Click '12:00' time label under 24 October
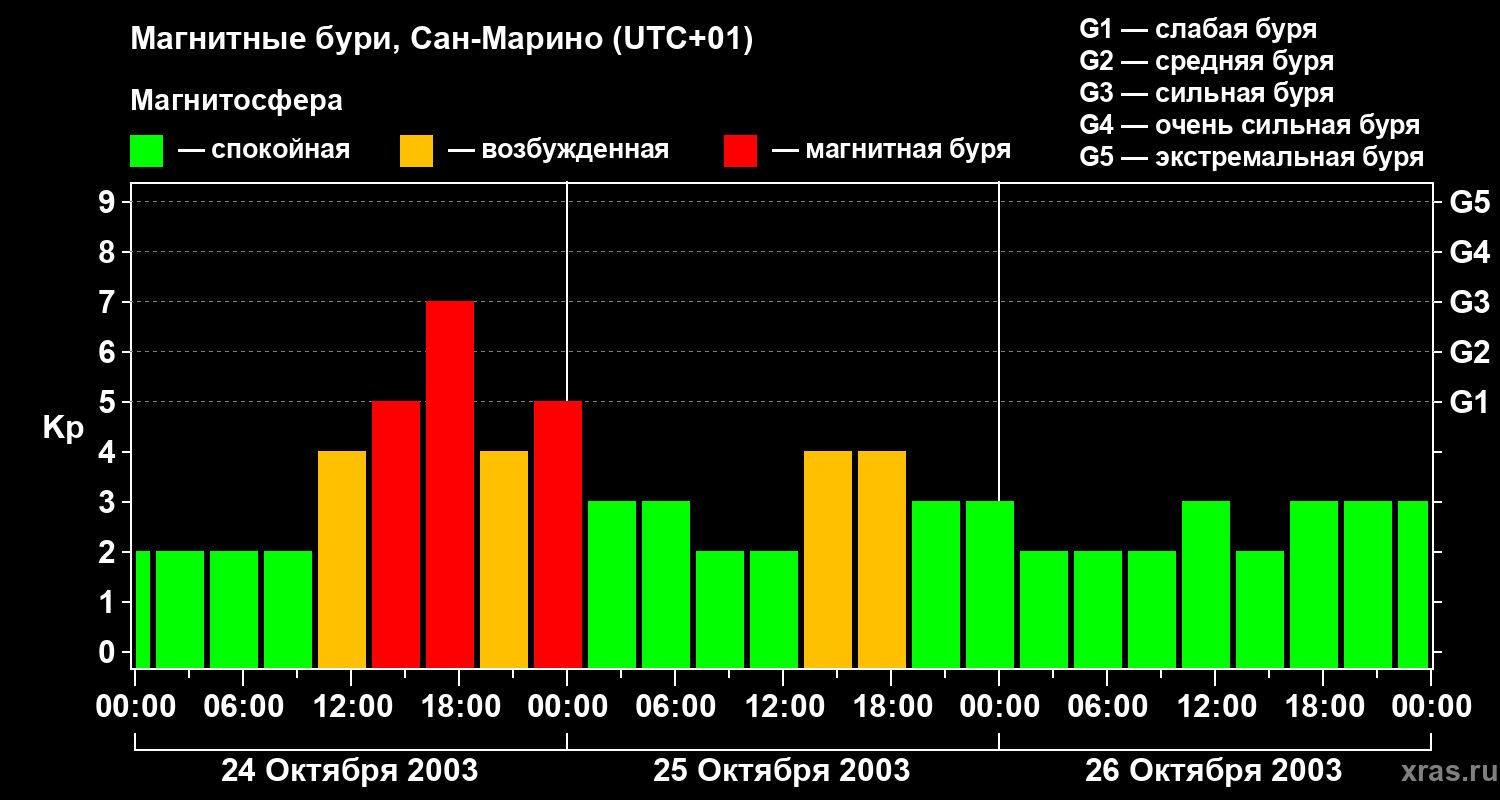This screenshot has width=1500, height=800. coord(352,707)
